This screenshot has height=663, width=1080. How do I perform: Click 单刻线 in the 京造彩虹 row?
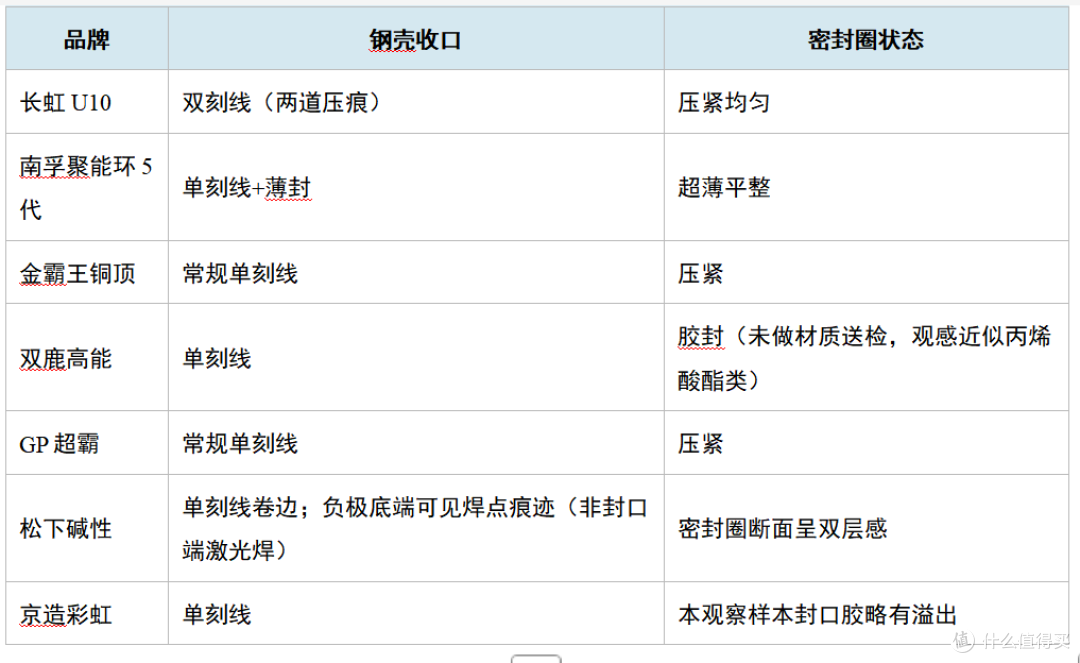(416, 613)
